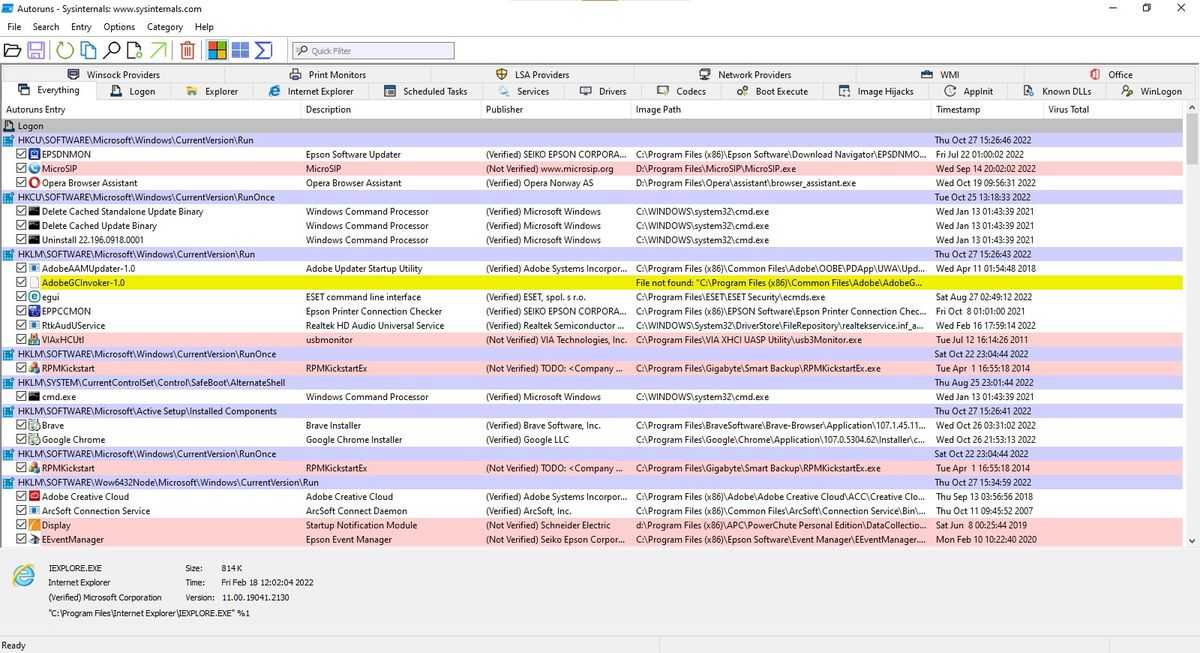Switch to the Scheduled Tasks tab
Screen dimensions: 1200x653
coord(426,91)
